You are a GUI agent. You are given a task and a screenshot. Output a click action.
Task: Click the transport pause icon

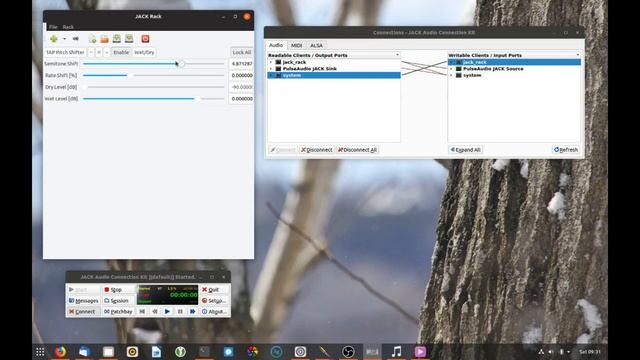click(180, 311)
